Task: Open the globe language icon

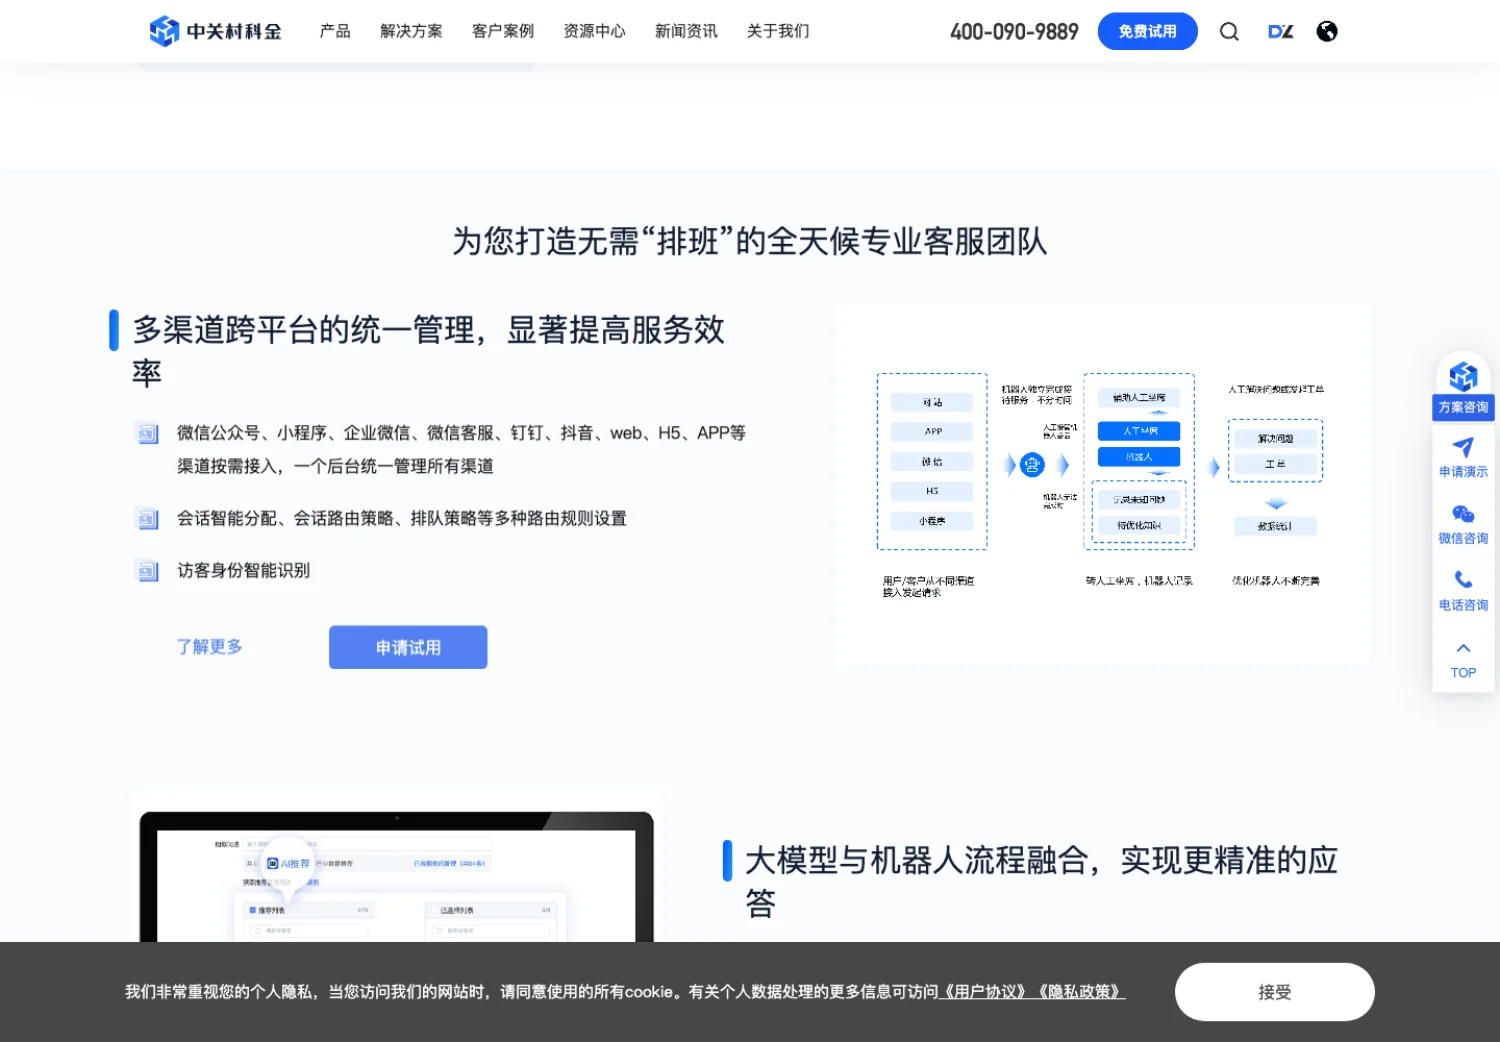Action: coord(1327,31)
